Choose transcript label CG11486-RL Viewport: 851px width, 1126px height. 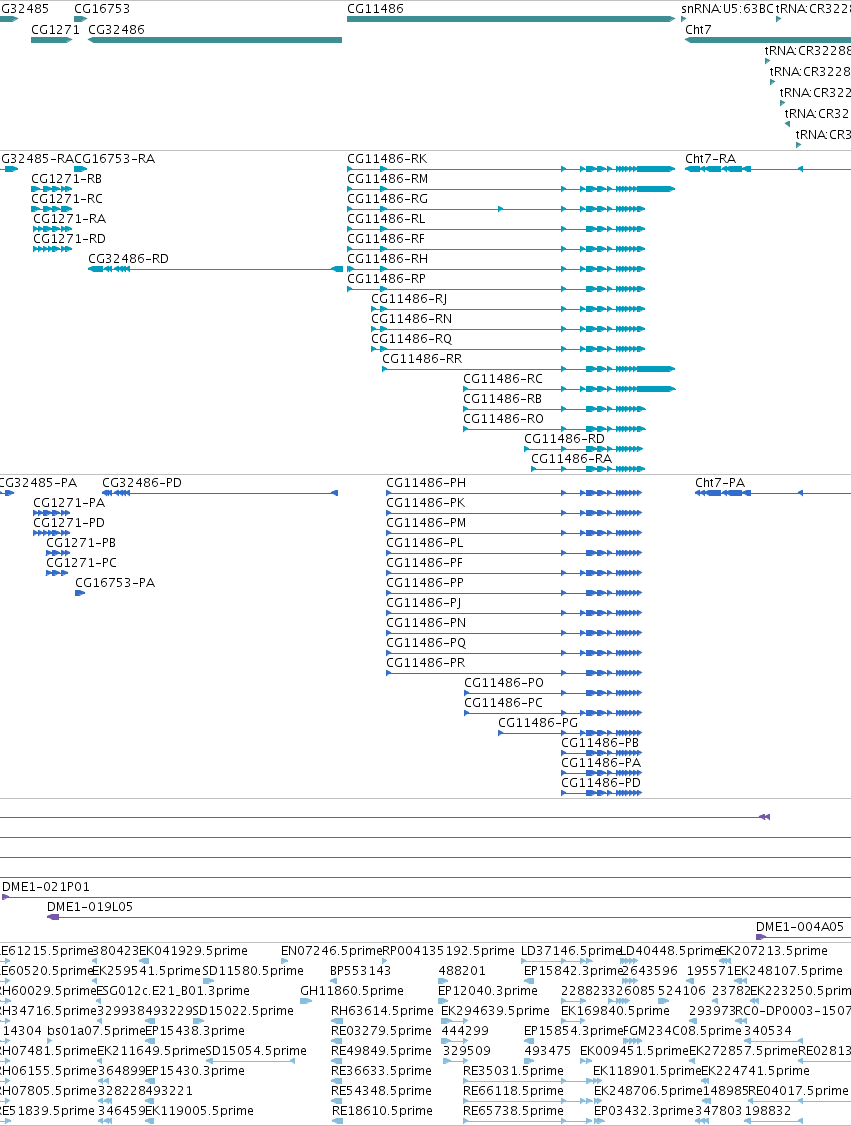click(386, 219)
